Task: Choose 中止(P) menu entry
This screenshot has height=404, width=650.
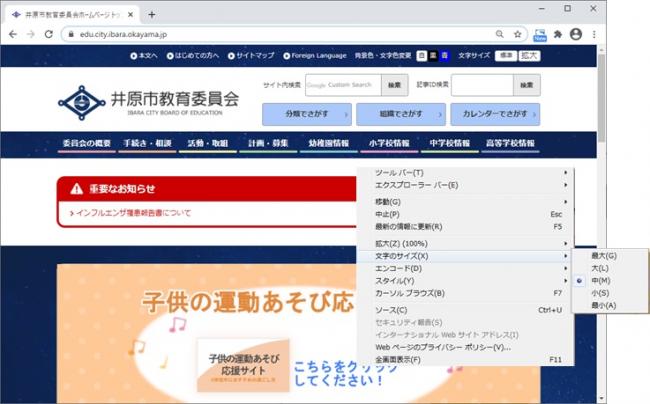Action: coord(466,214)
